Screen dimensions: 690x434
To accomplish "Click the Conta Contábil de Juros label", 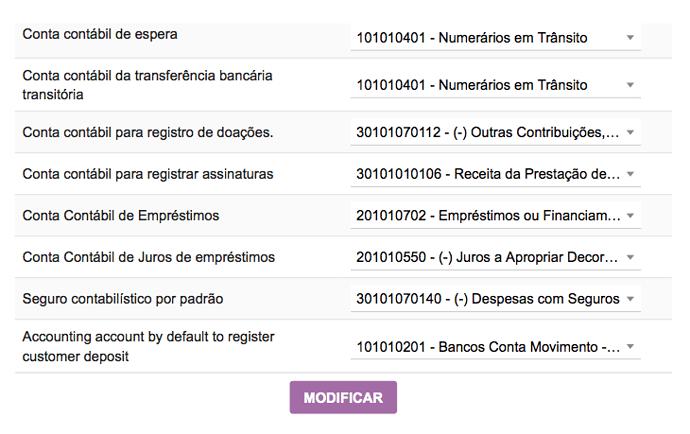I will pyautogui.click(x=149, y=257).
